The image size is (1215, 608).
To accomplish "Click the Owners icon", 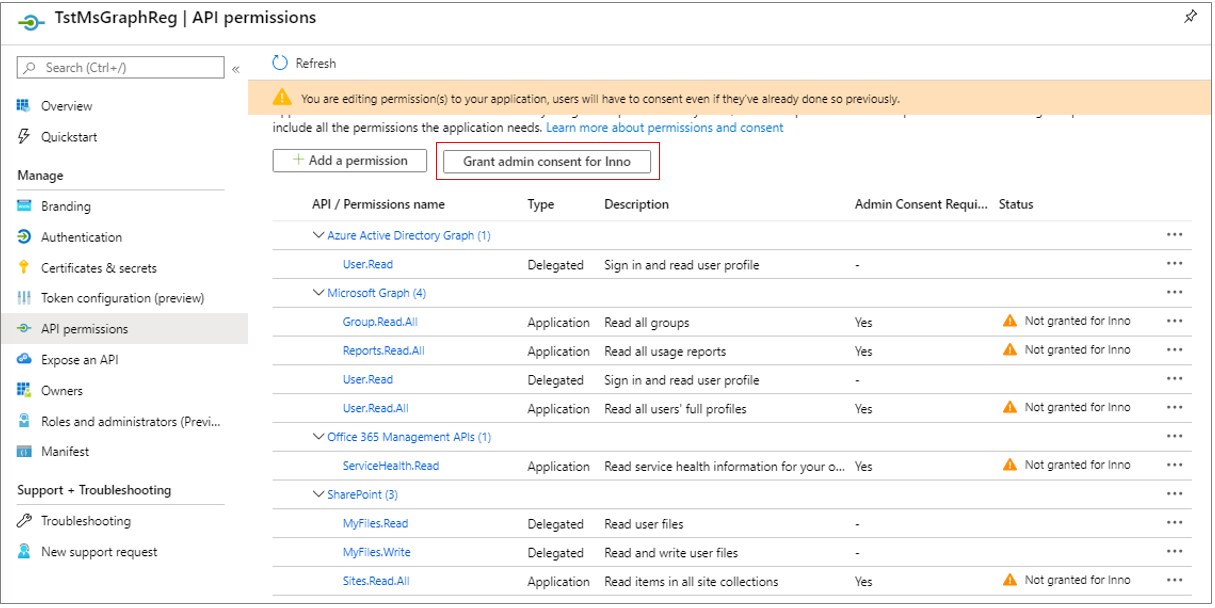I will pyautogui.click(x=24, y=390).
